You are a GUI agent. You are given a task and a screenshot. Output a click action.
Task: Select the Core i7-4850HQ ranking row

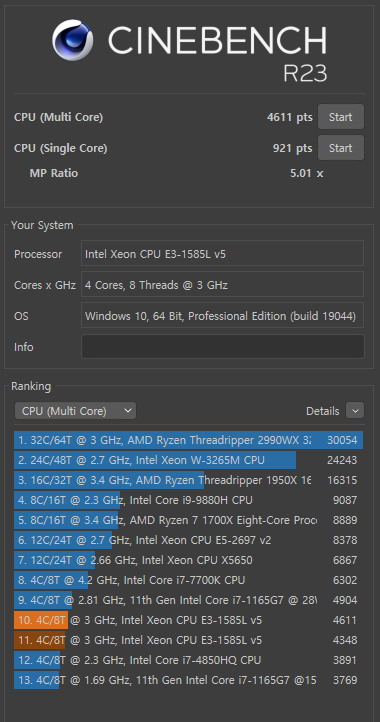point(188,660)
